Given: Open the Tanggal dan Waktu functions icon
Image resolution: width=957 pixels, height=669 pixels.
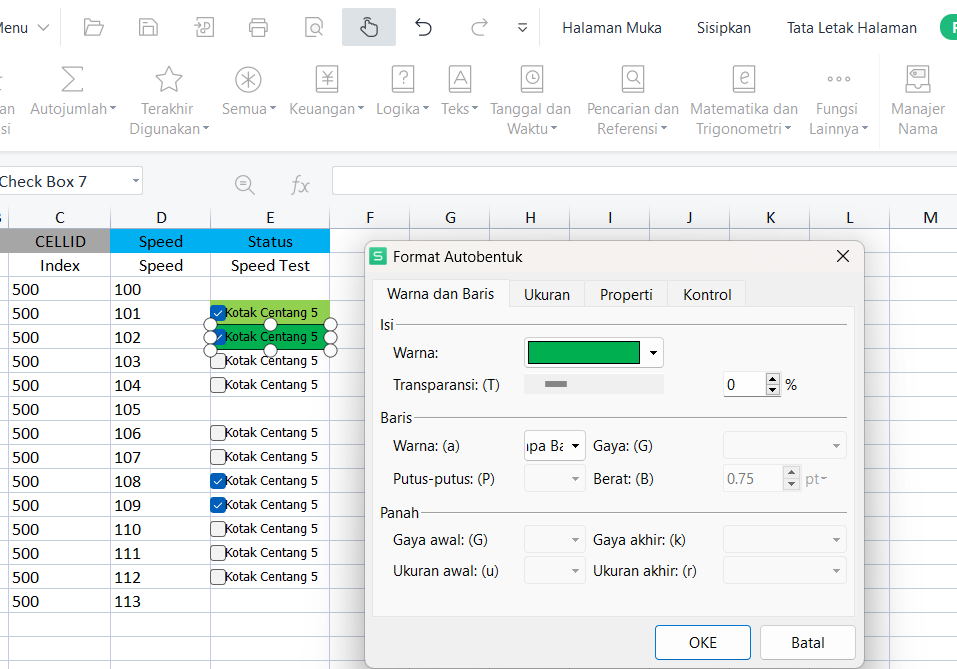Looking at the screenshot, I should [x=531, y=80].
